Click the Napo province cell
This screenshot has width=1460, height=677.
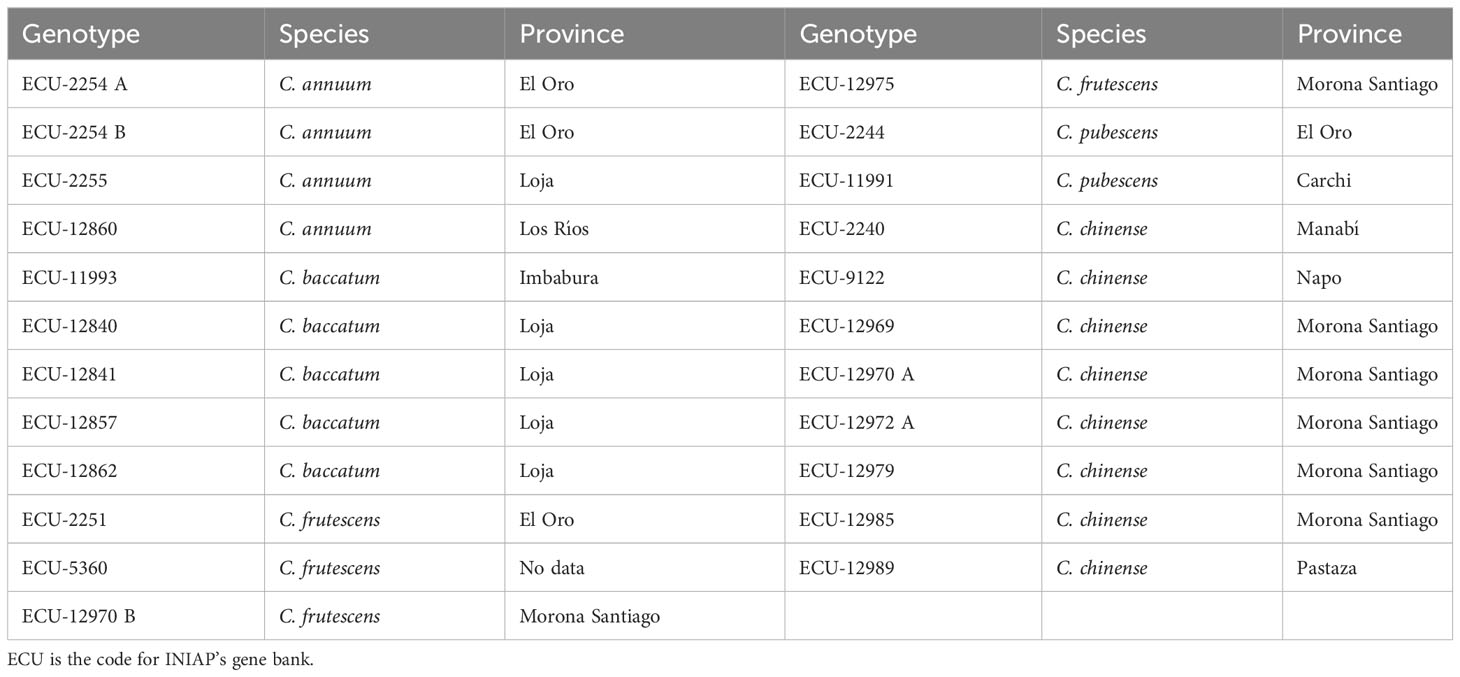point(1367,278)
